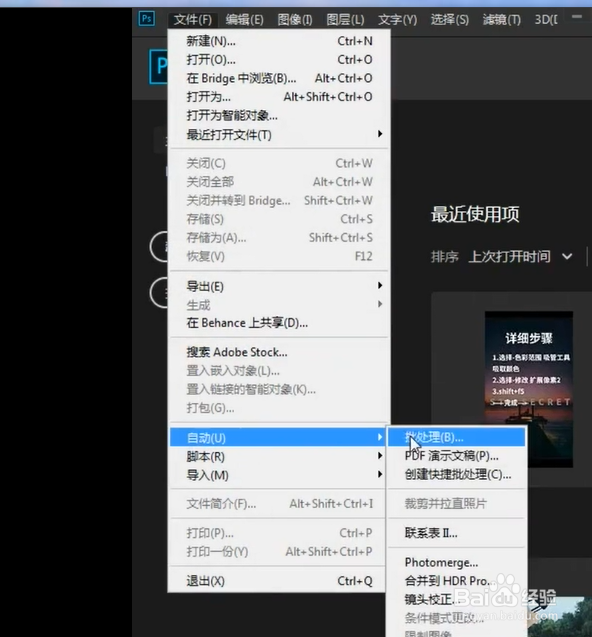Open the 文件(F) menu
This screenshot has height=637, width=592.
[x=193, y=20]
